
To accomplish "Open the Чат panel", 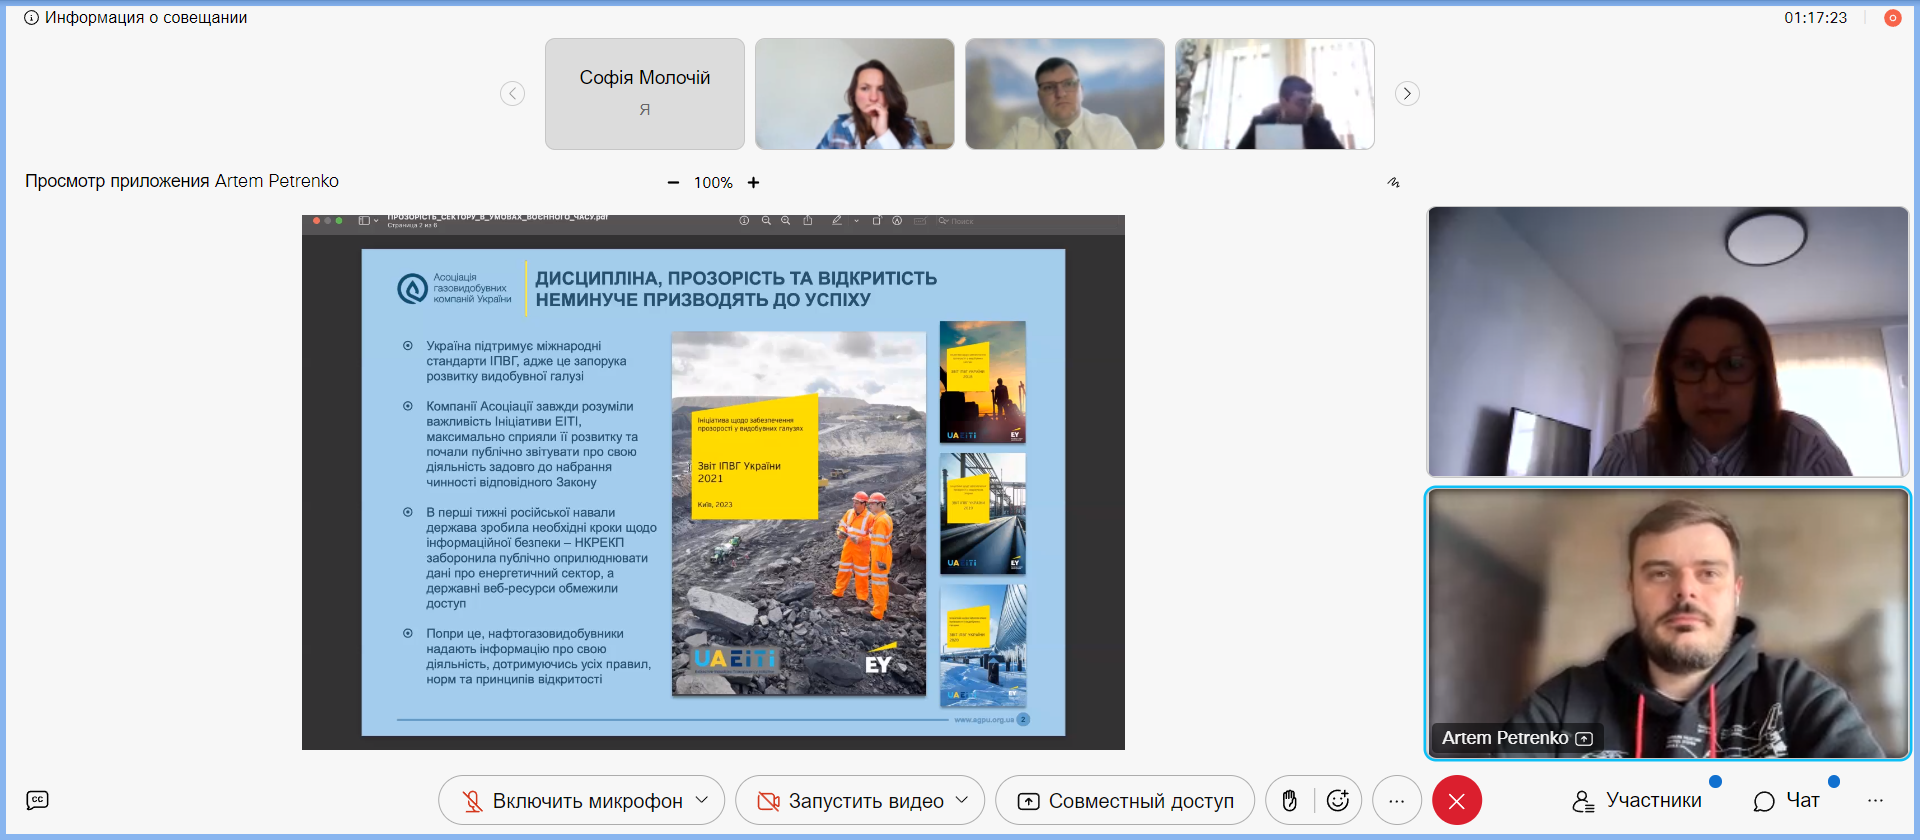I will [1786, 801].
